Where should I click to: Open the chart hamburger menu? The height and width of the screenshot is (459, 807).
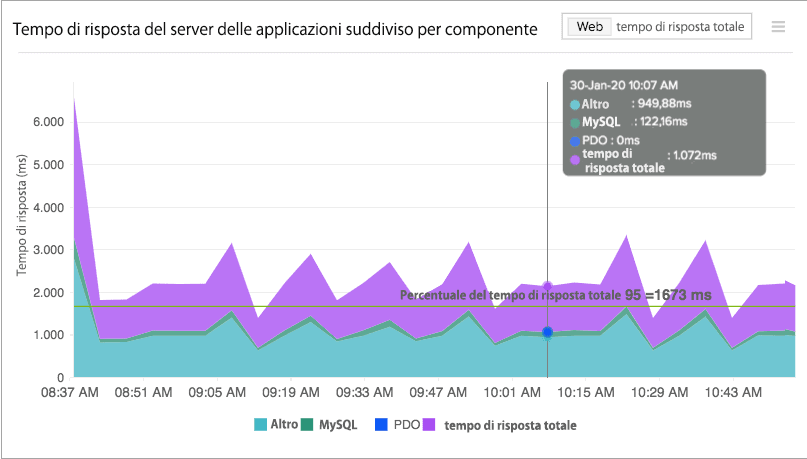[x=778, y=27]
